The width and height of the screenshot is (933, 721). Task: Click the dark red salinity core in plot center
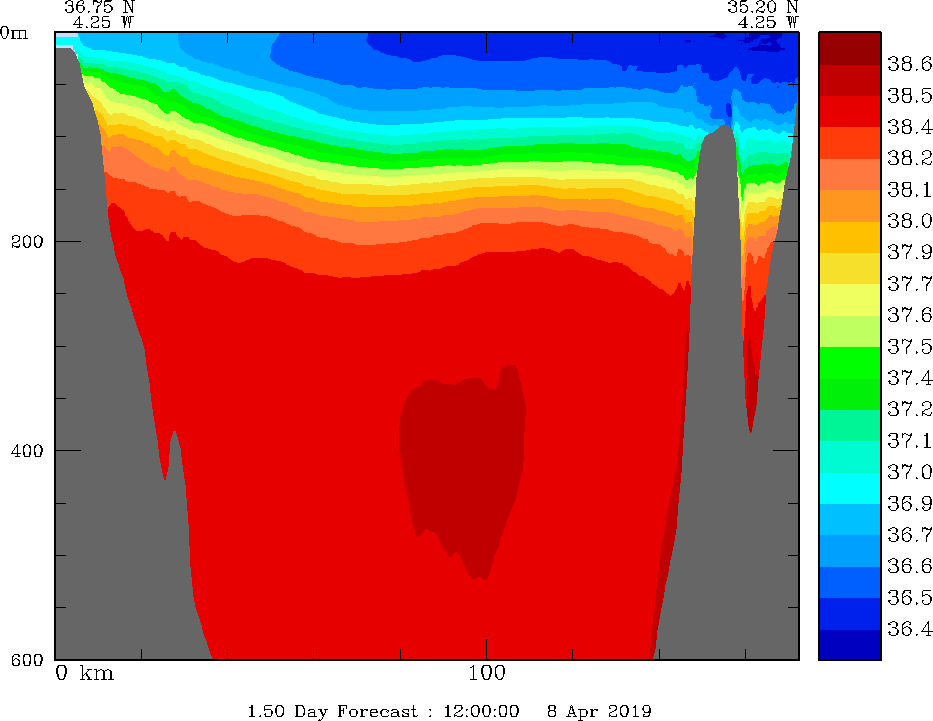coord(462,450)
